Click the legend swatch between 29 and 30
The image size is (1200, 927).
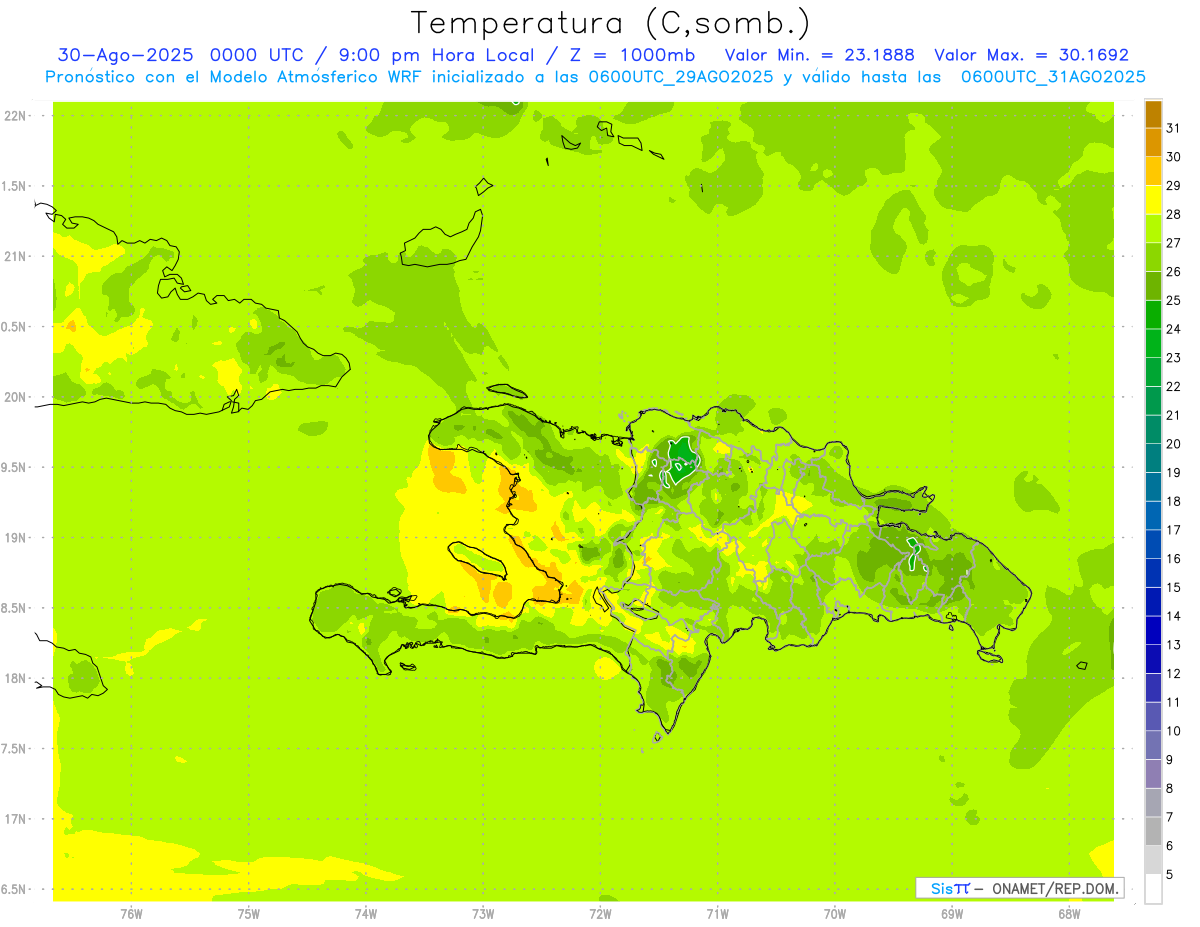click(1153, 172)
